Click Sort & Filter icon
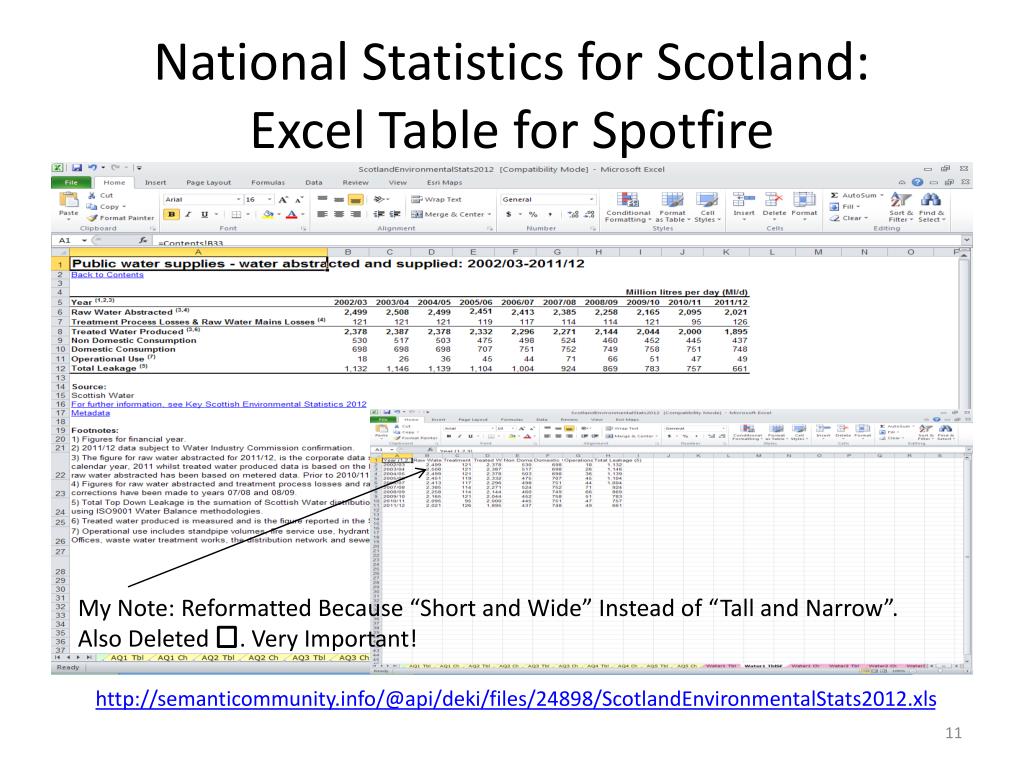The height and width of the screenshot is (768, 1024). pos(901,200)
